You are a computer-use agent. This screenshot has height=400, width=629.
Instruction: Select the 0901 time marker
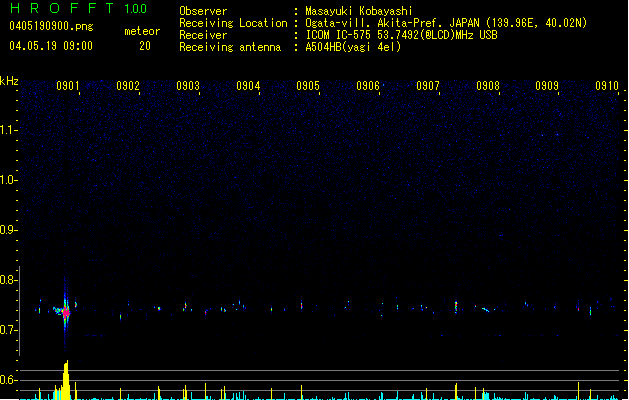[x=67, y=85]
